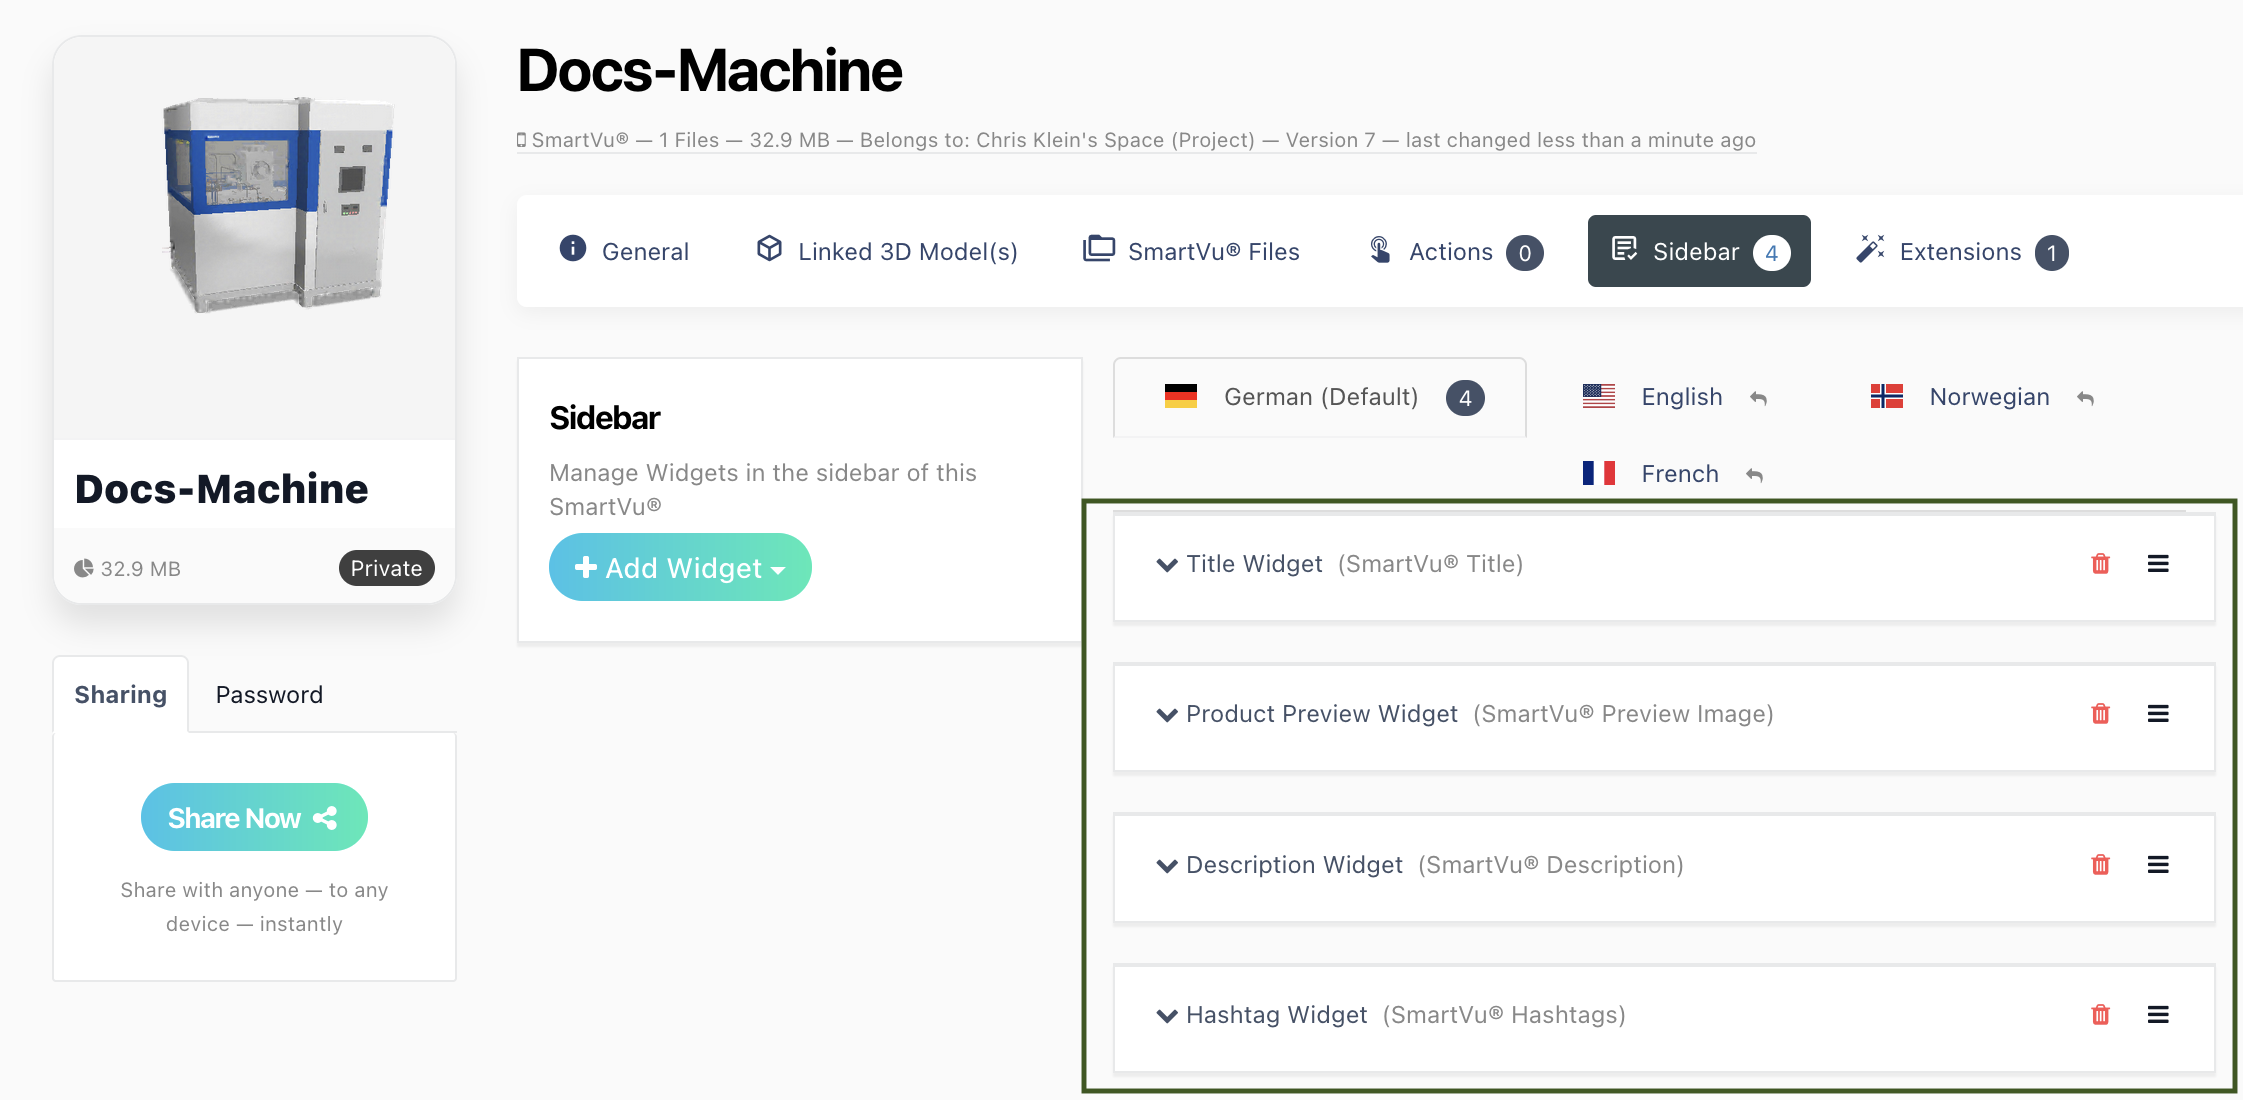The height and width of the screenshot is (1100, 2243).
Task: Switch to Linked 3D Model(s) tab
Action: tap(887, 251)
